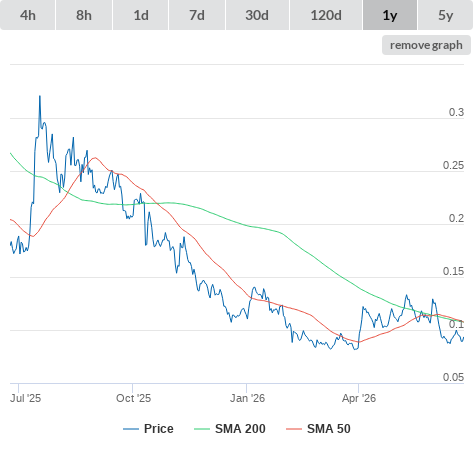This screenshot has width=474, height=455.
Task: Click the Jan '26 axis tick label
Action: (247, 398)
